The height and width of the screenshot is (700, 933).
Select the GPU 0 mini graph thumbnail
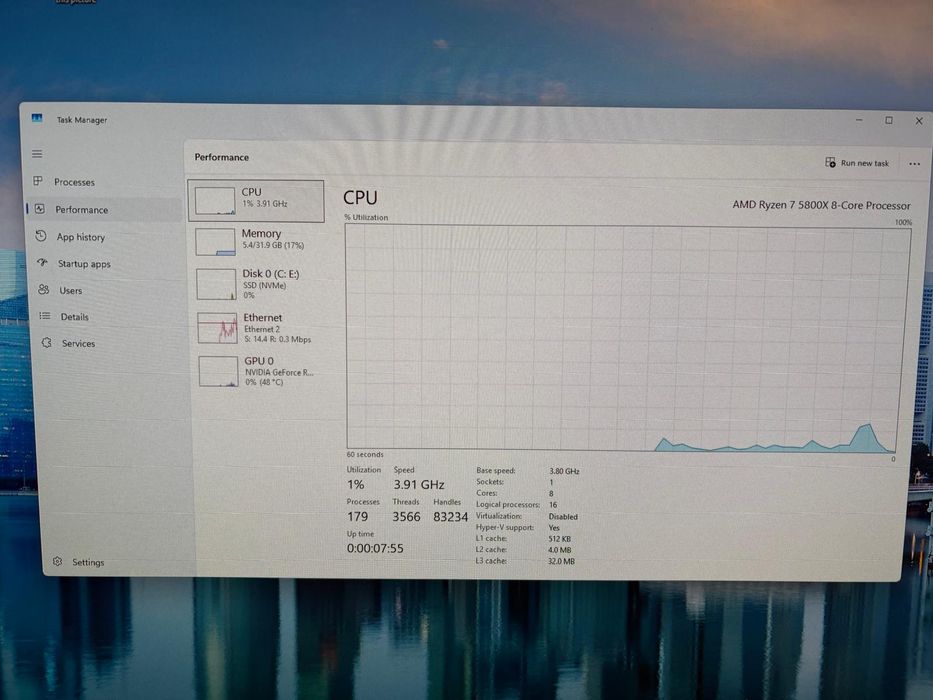pos(218,372)
